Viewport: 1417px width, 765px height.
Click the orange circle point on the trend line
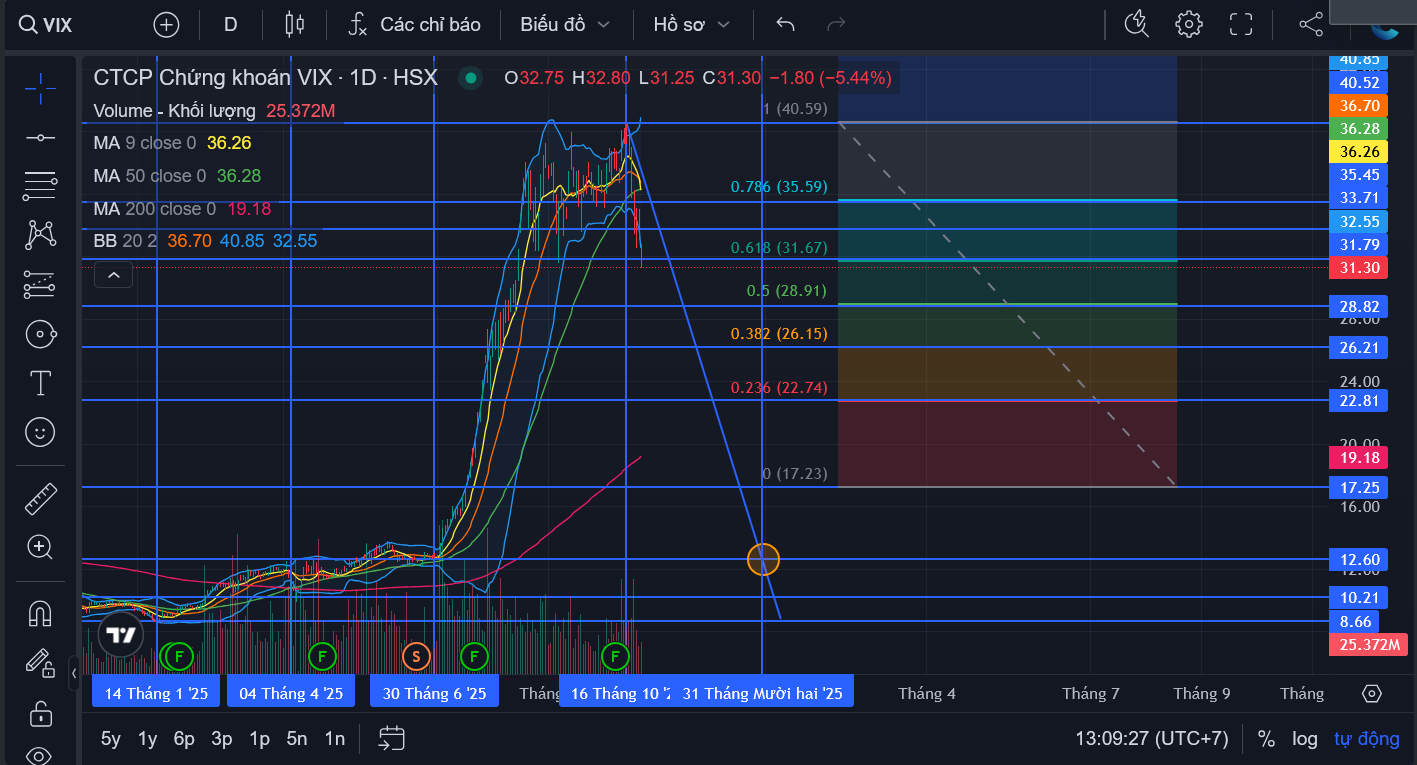click(763, 559)
